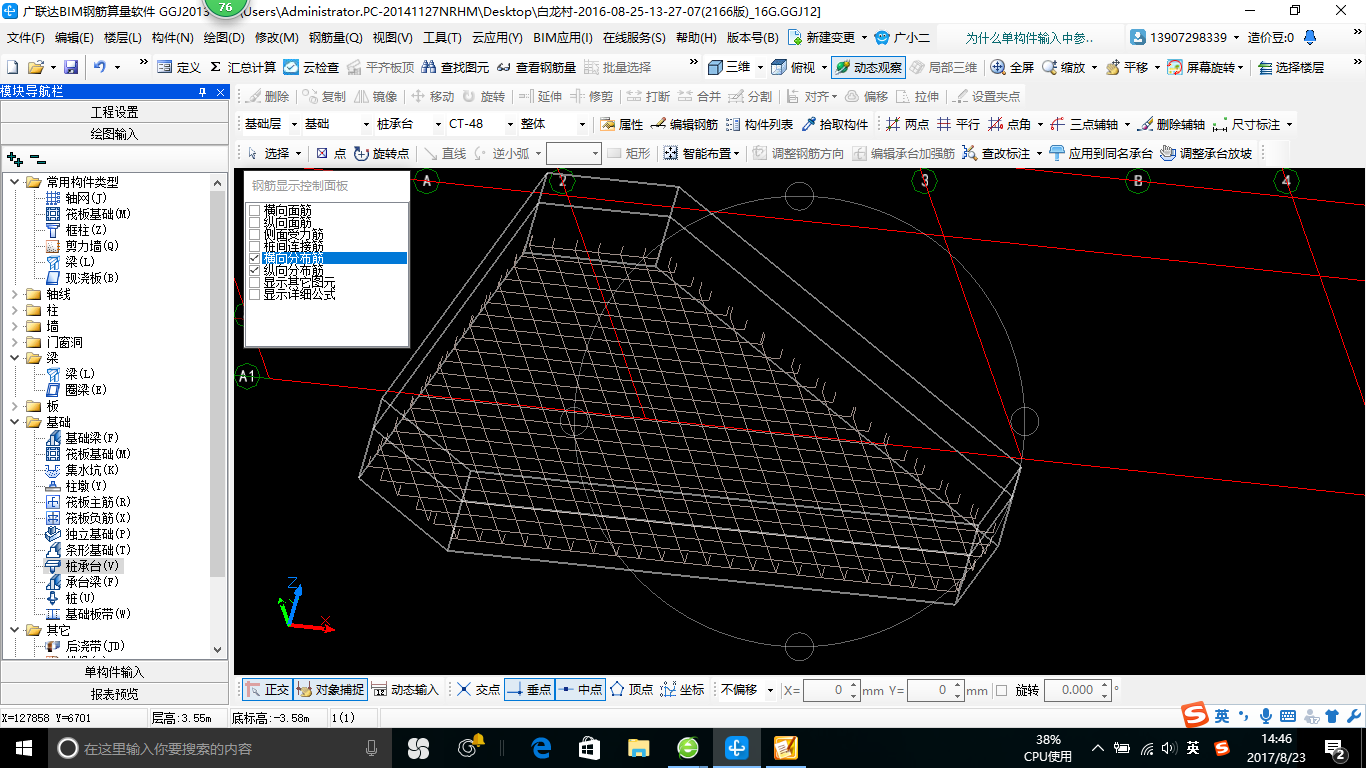Click 编辑钢筋 edit rebar toolbar icon
This screenshot has height=768, width=1366.
click(684, 125)
